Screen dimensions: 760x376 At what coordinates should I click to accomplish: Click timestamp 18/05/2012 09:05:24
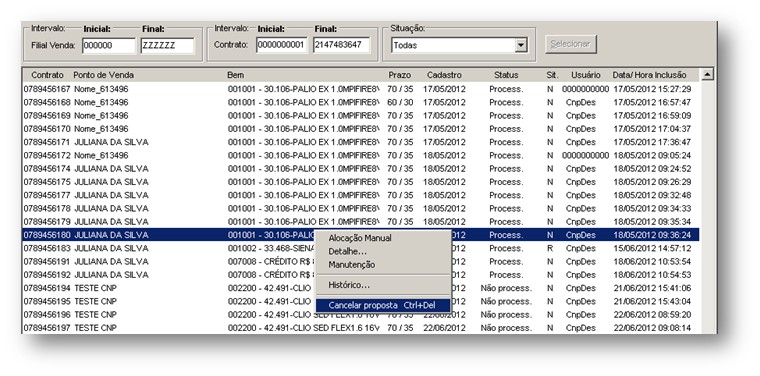pos(652,156)
